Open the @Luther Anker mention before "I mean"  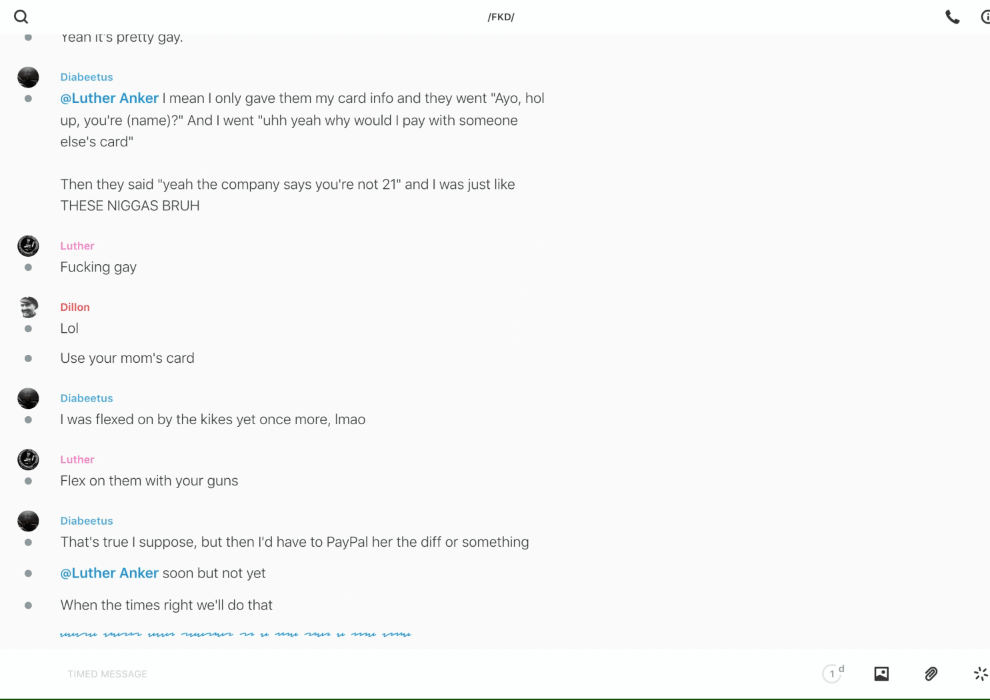109,98
